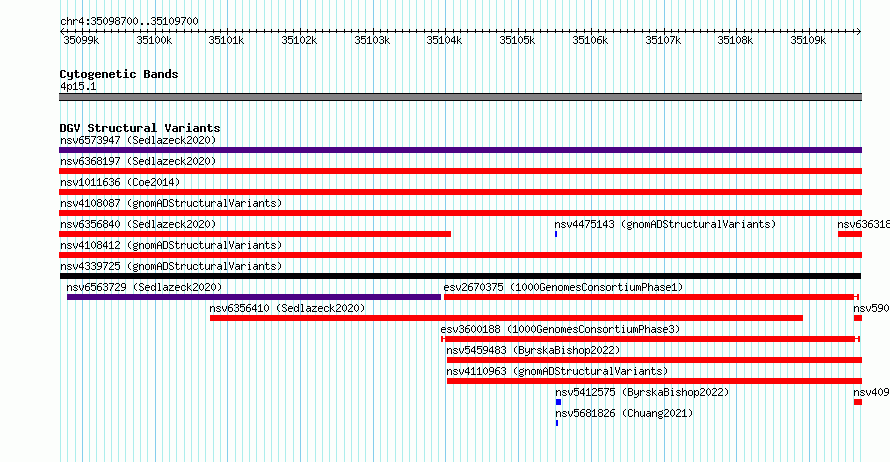The width and height of the screenshot is (890, 462).
Task: Click the red esv2670375 variant bar
Action: (x=651, y=297)
